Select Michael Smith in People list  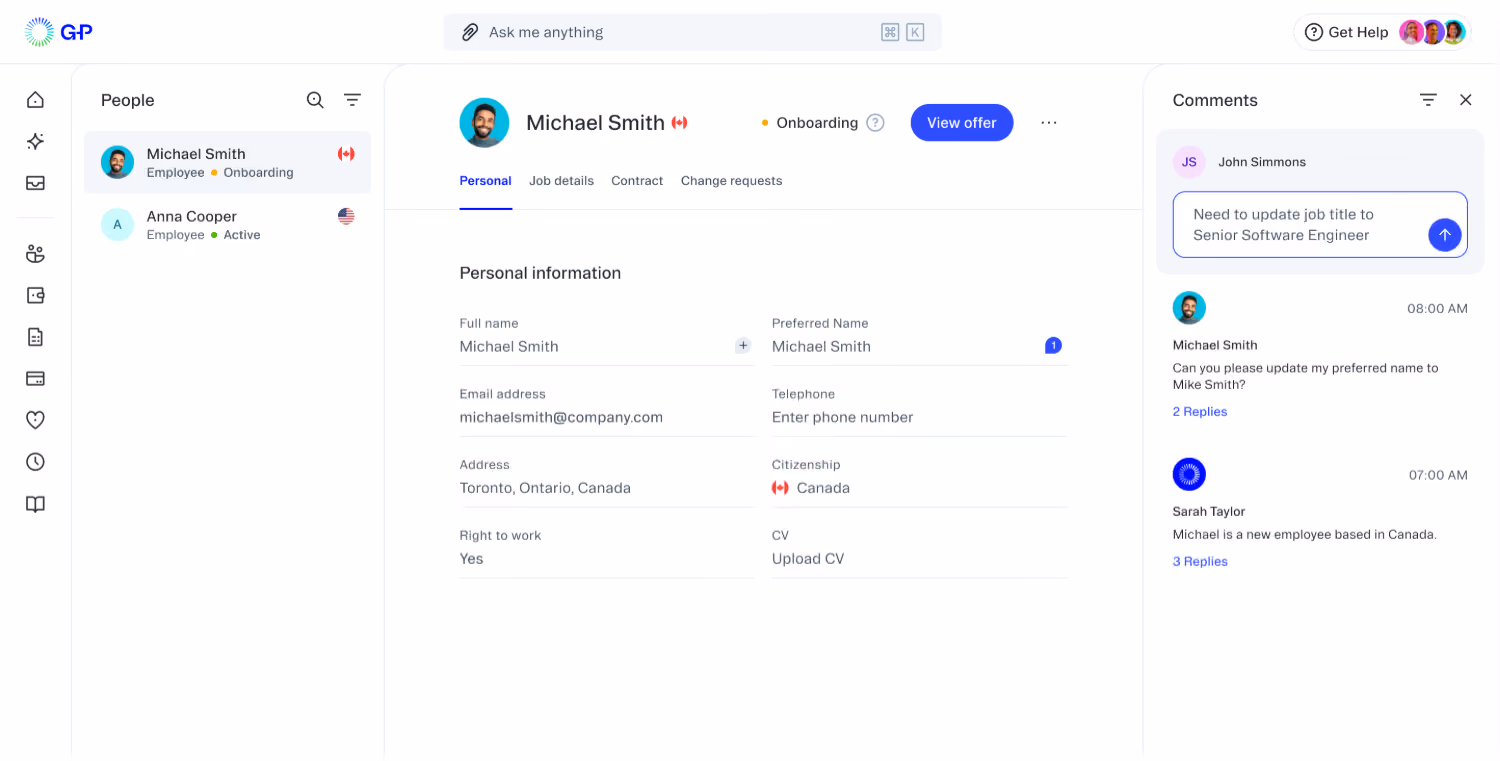point(227,162)
